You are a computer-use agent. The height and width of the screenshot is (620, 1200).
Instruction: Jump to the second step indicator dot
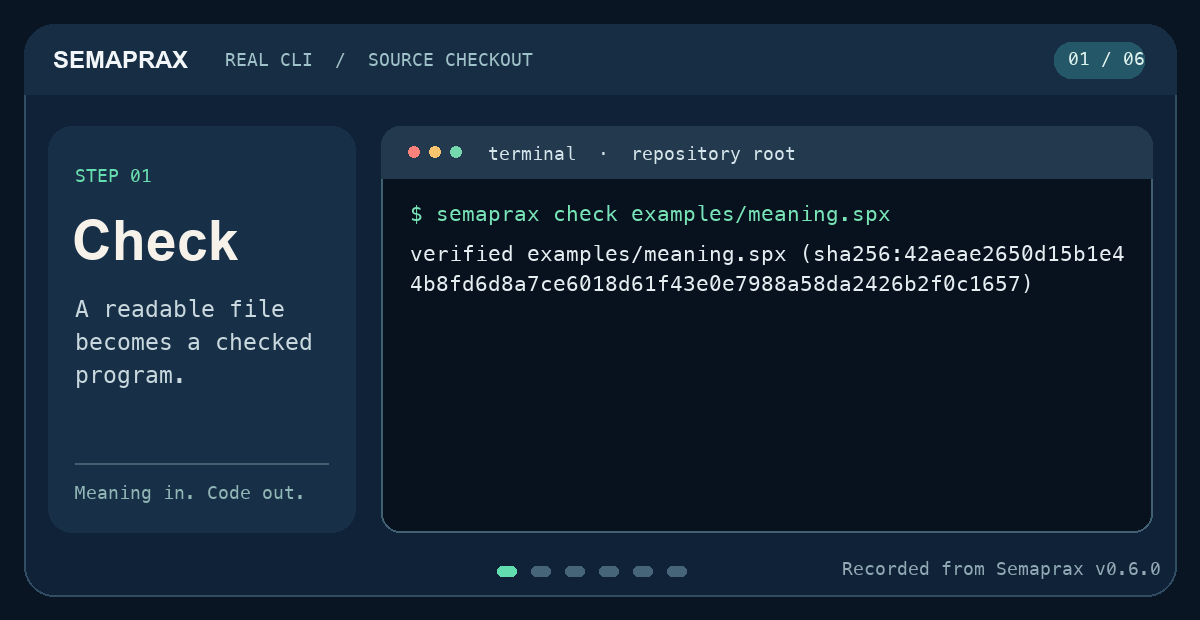click(x=541, y=572)
